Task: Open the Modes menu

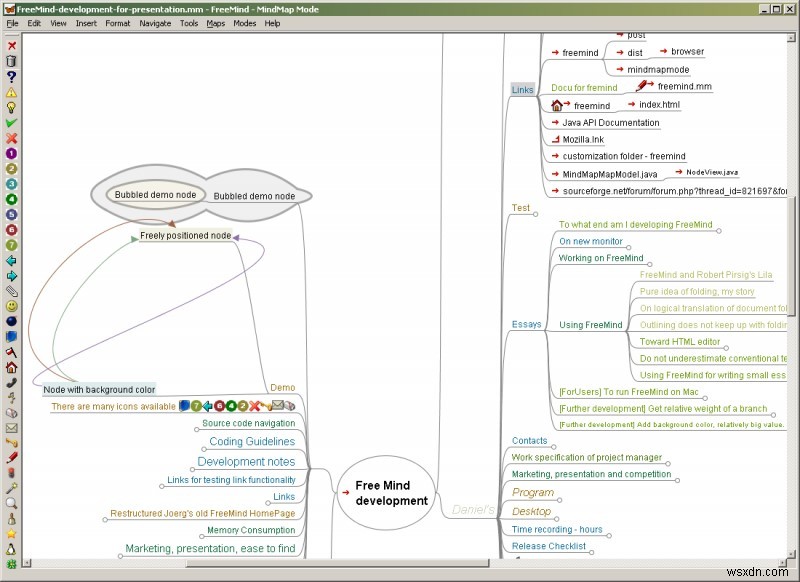Action: 244,23
